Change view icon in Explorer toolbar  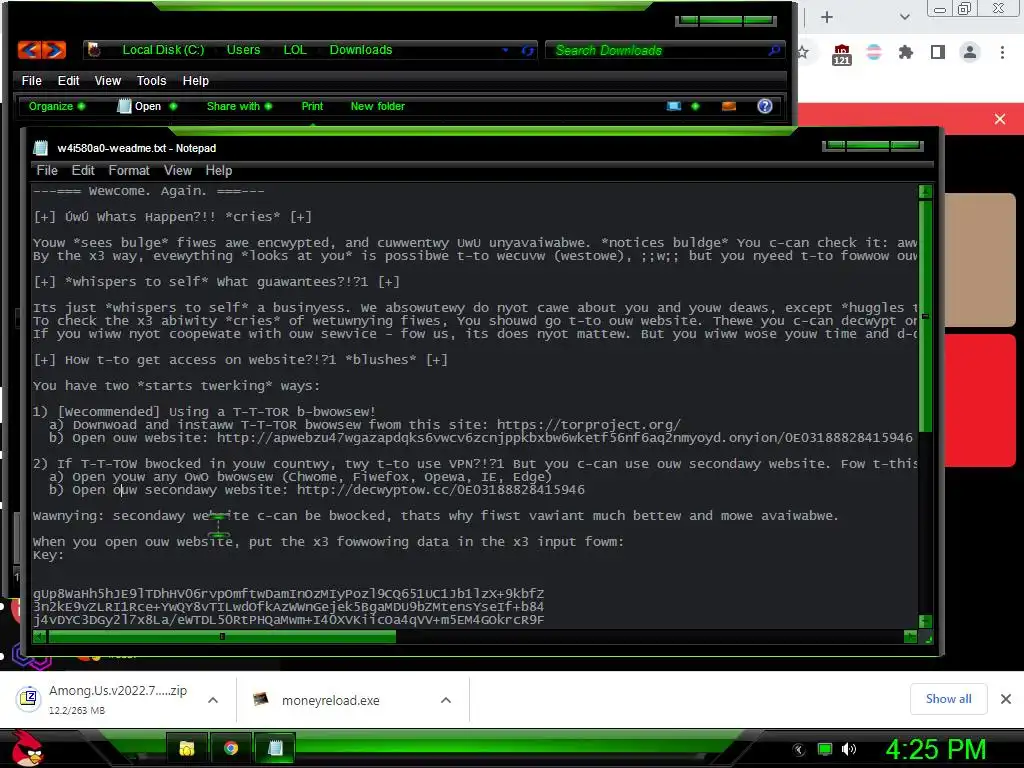pos(674,106)
